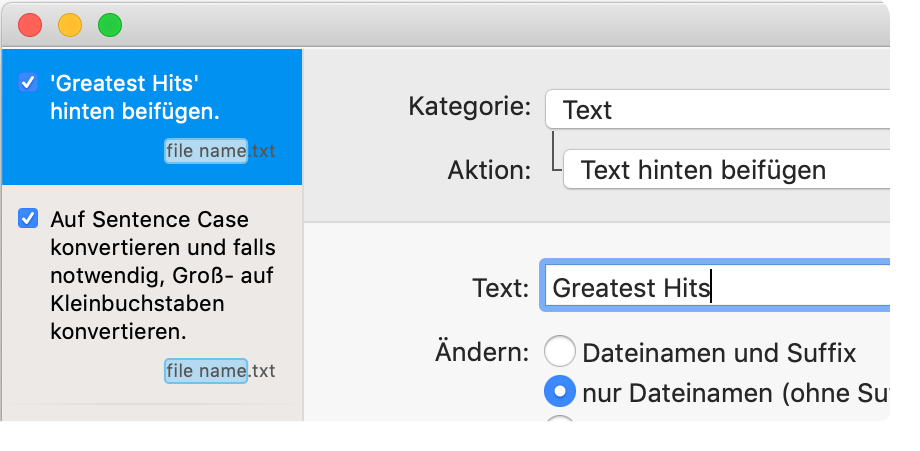The image size is (920, 451).
Task: Click the 'Text:' label beside the input field
Action: coord(499,289)
